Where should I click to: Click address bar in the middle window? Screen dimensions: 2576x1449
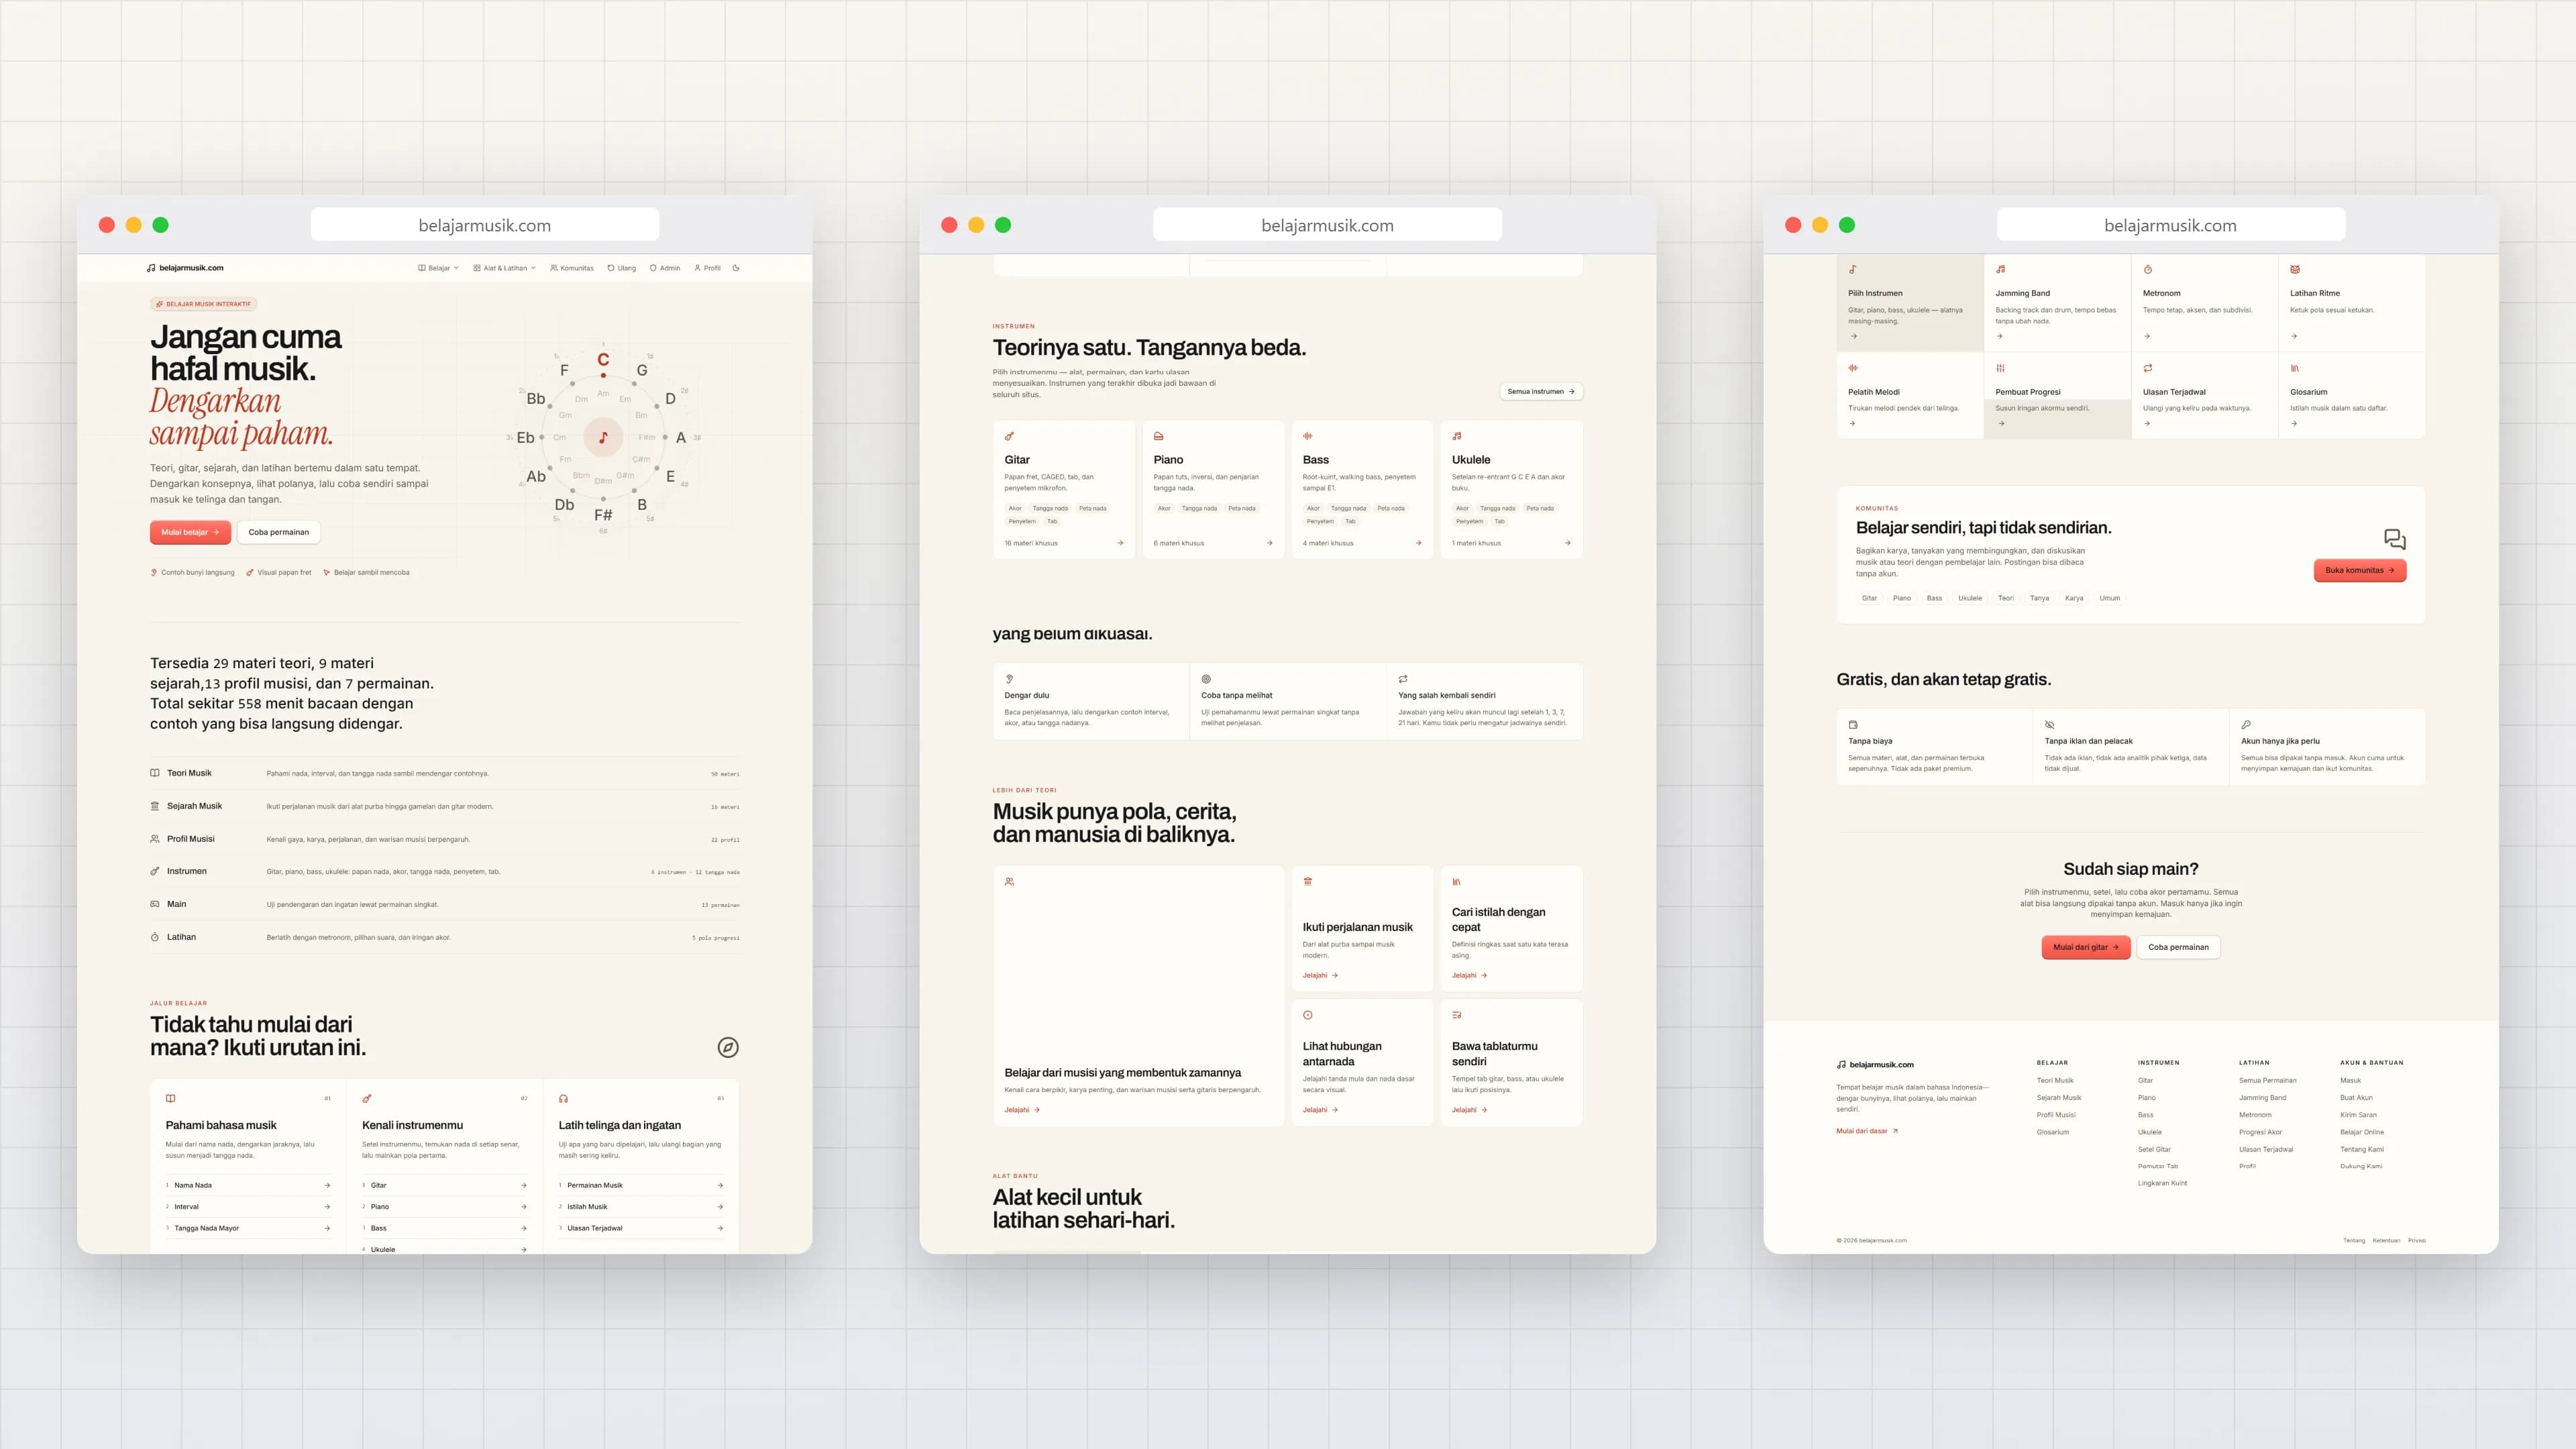pos(1327,225)
